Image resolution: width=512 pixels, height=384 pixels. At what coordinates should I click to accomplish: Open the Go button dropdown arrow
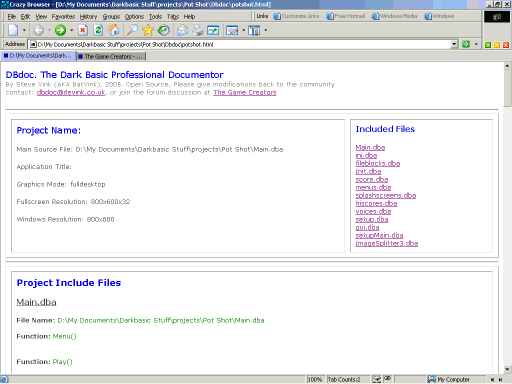point(476,44)
